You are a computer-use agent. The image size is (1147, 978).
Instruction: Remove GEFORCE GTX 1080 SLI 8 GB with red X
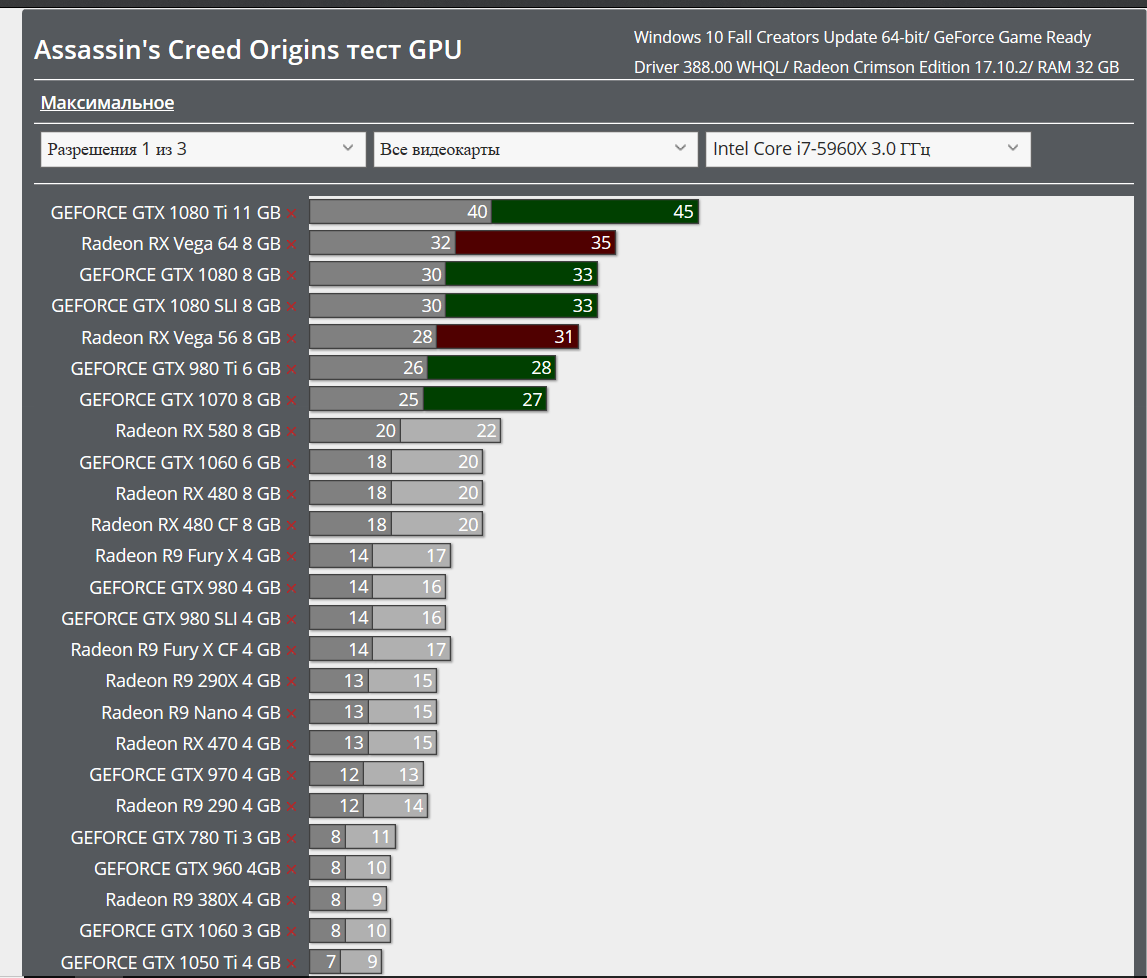click(x=292, y=306)
